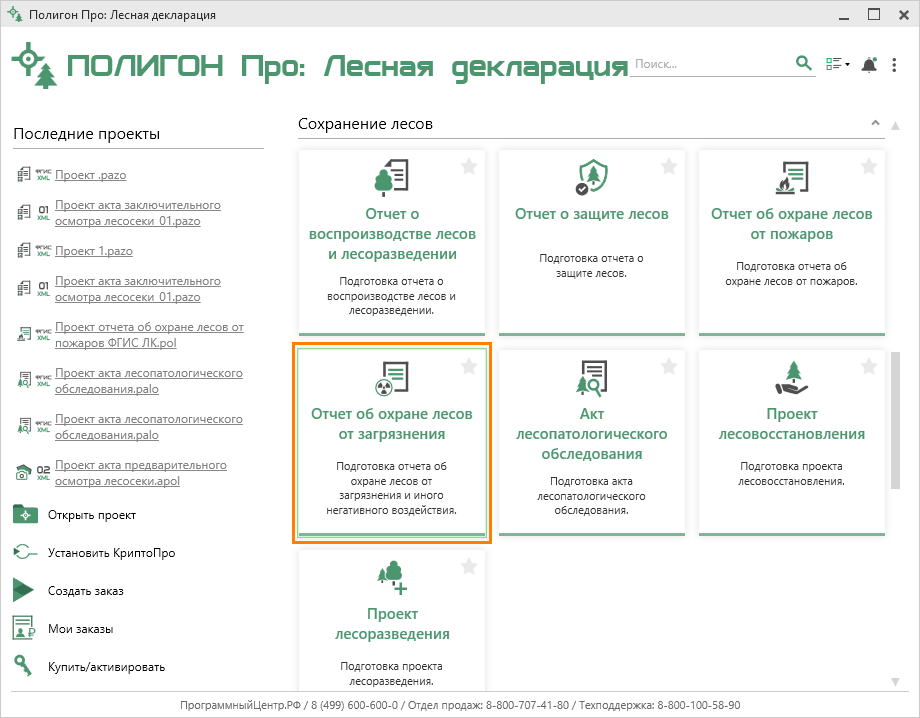This screenshot has height=718, width=920.
Task: Click the Купить/активировать key icon
Action: pos(23,665)
